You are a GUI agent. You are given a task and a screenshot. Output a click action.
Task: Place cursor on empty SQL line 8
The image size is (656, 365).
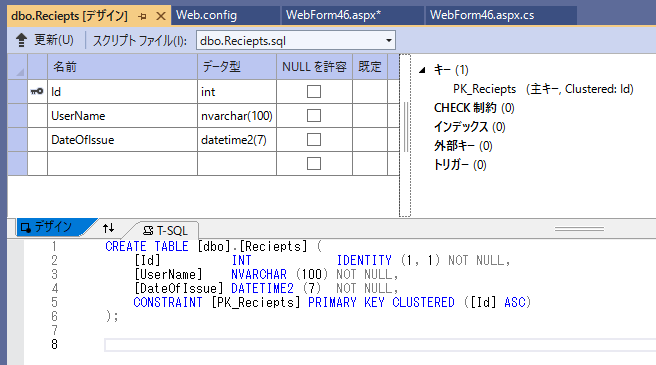pyautogui.click(x=380, y=344)
